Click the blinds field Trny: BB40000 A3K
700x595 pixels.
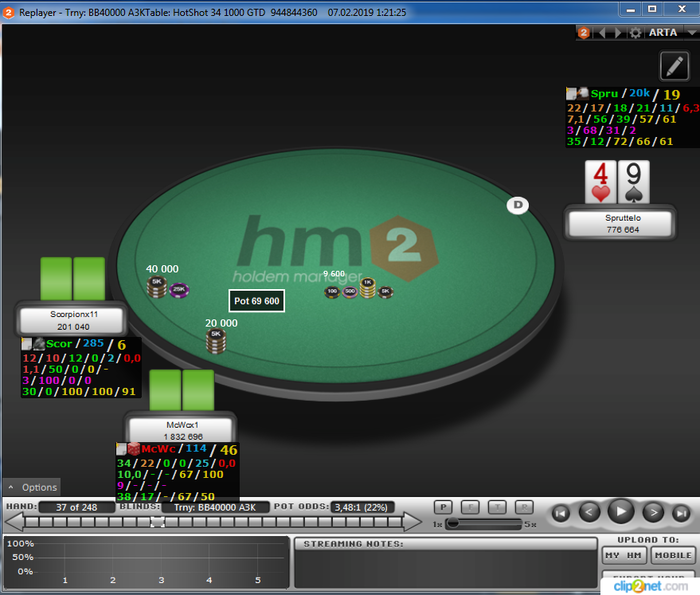point(215,508)
